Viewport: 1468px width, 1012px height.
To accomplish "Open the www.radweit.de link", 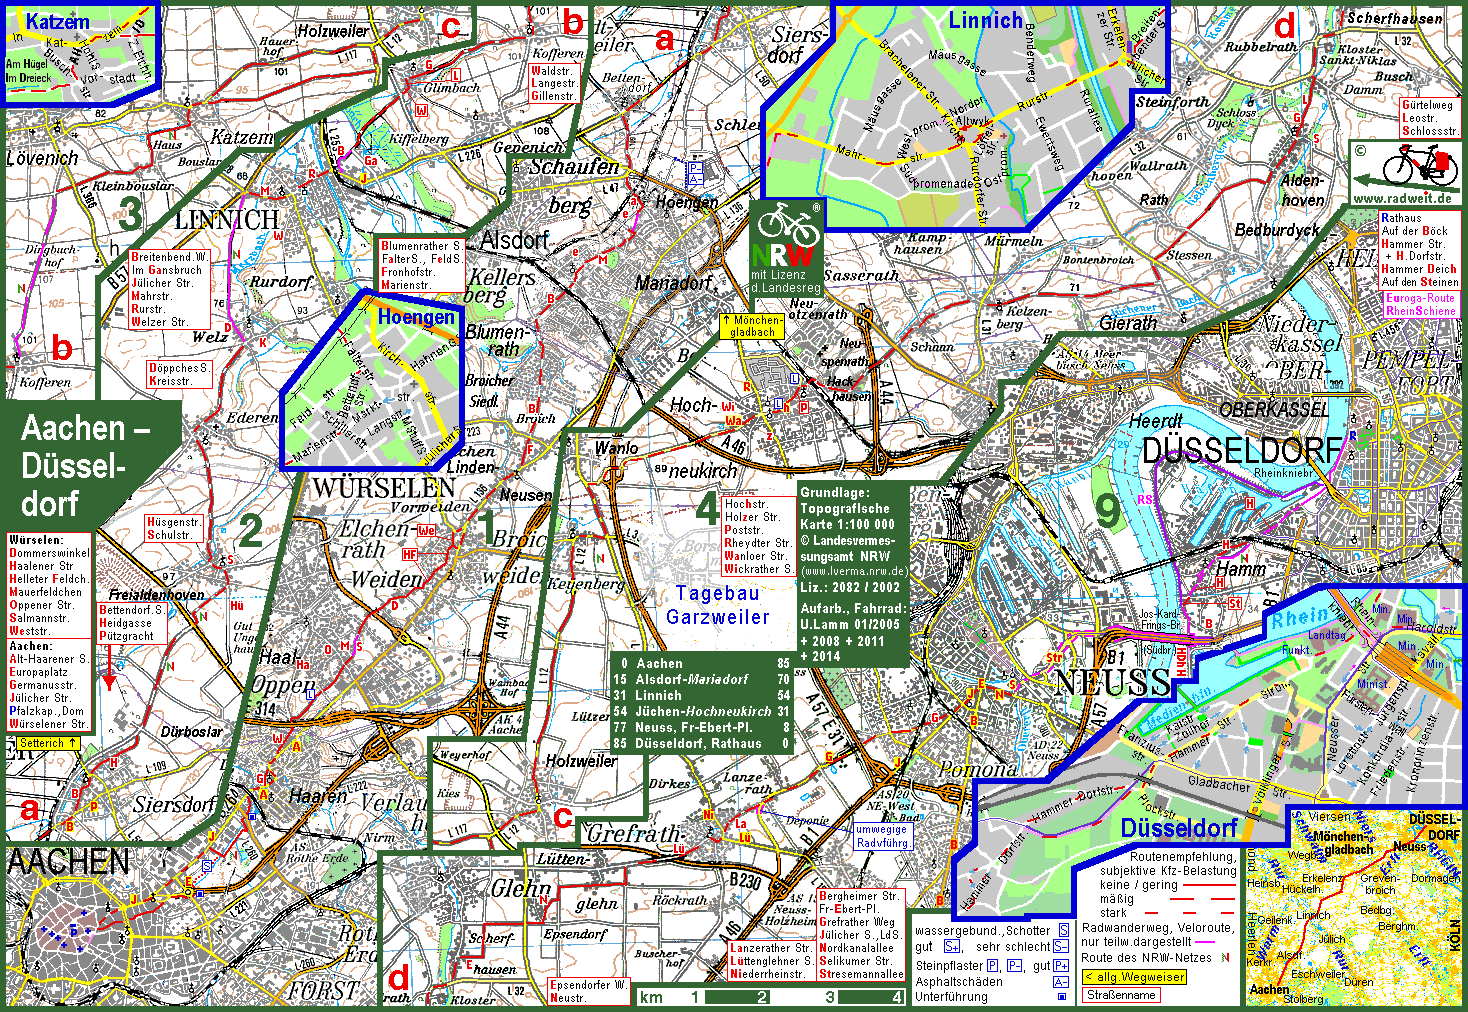I will [x=1402, y=198].
